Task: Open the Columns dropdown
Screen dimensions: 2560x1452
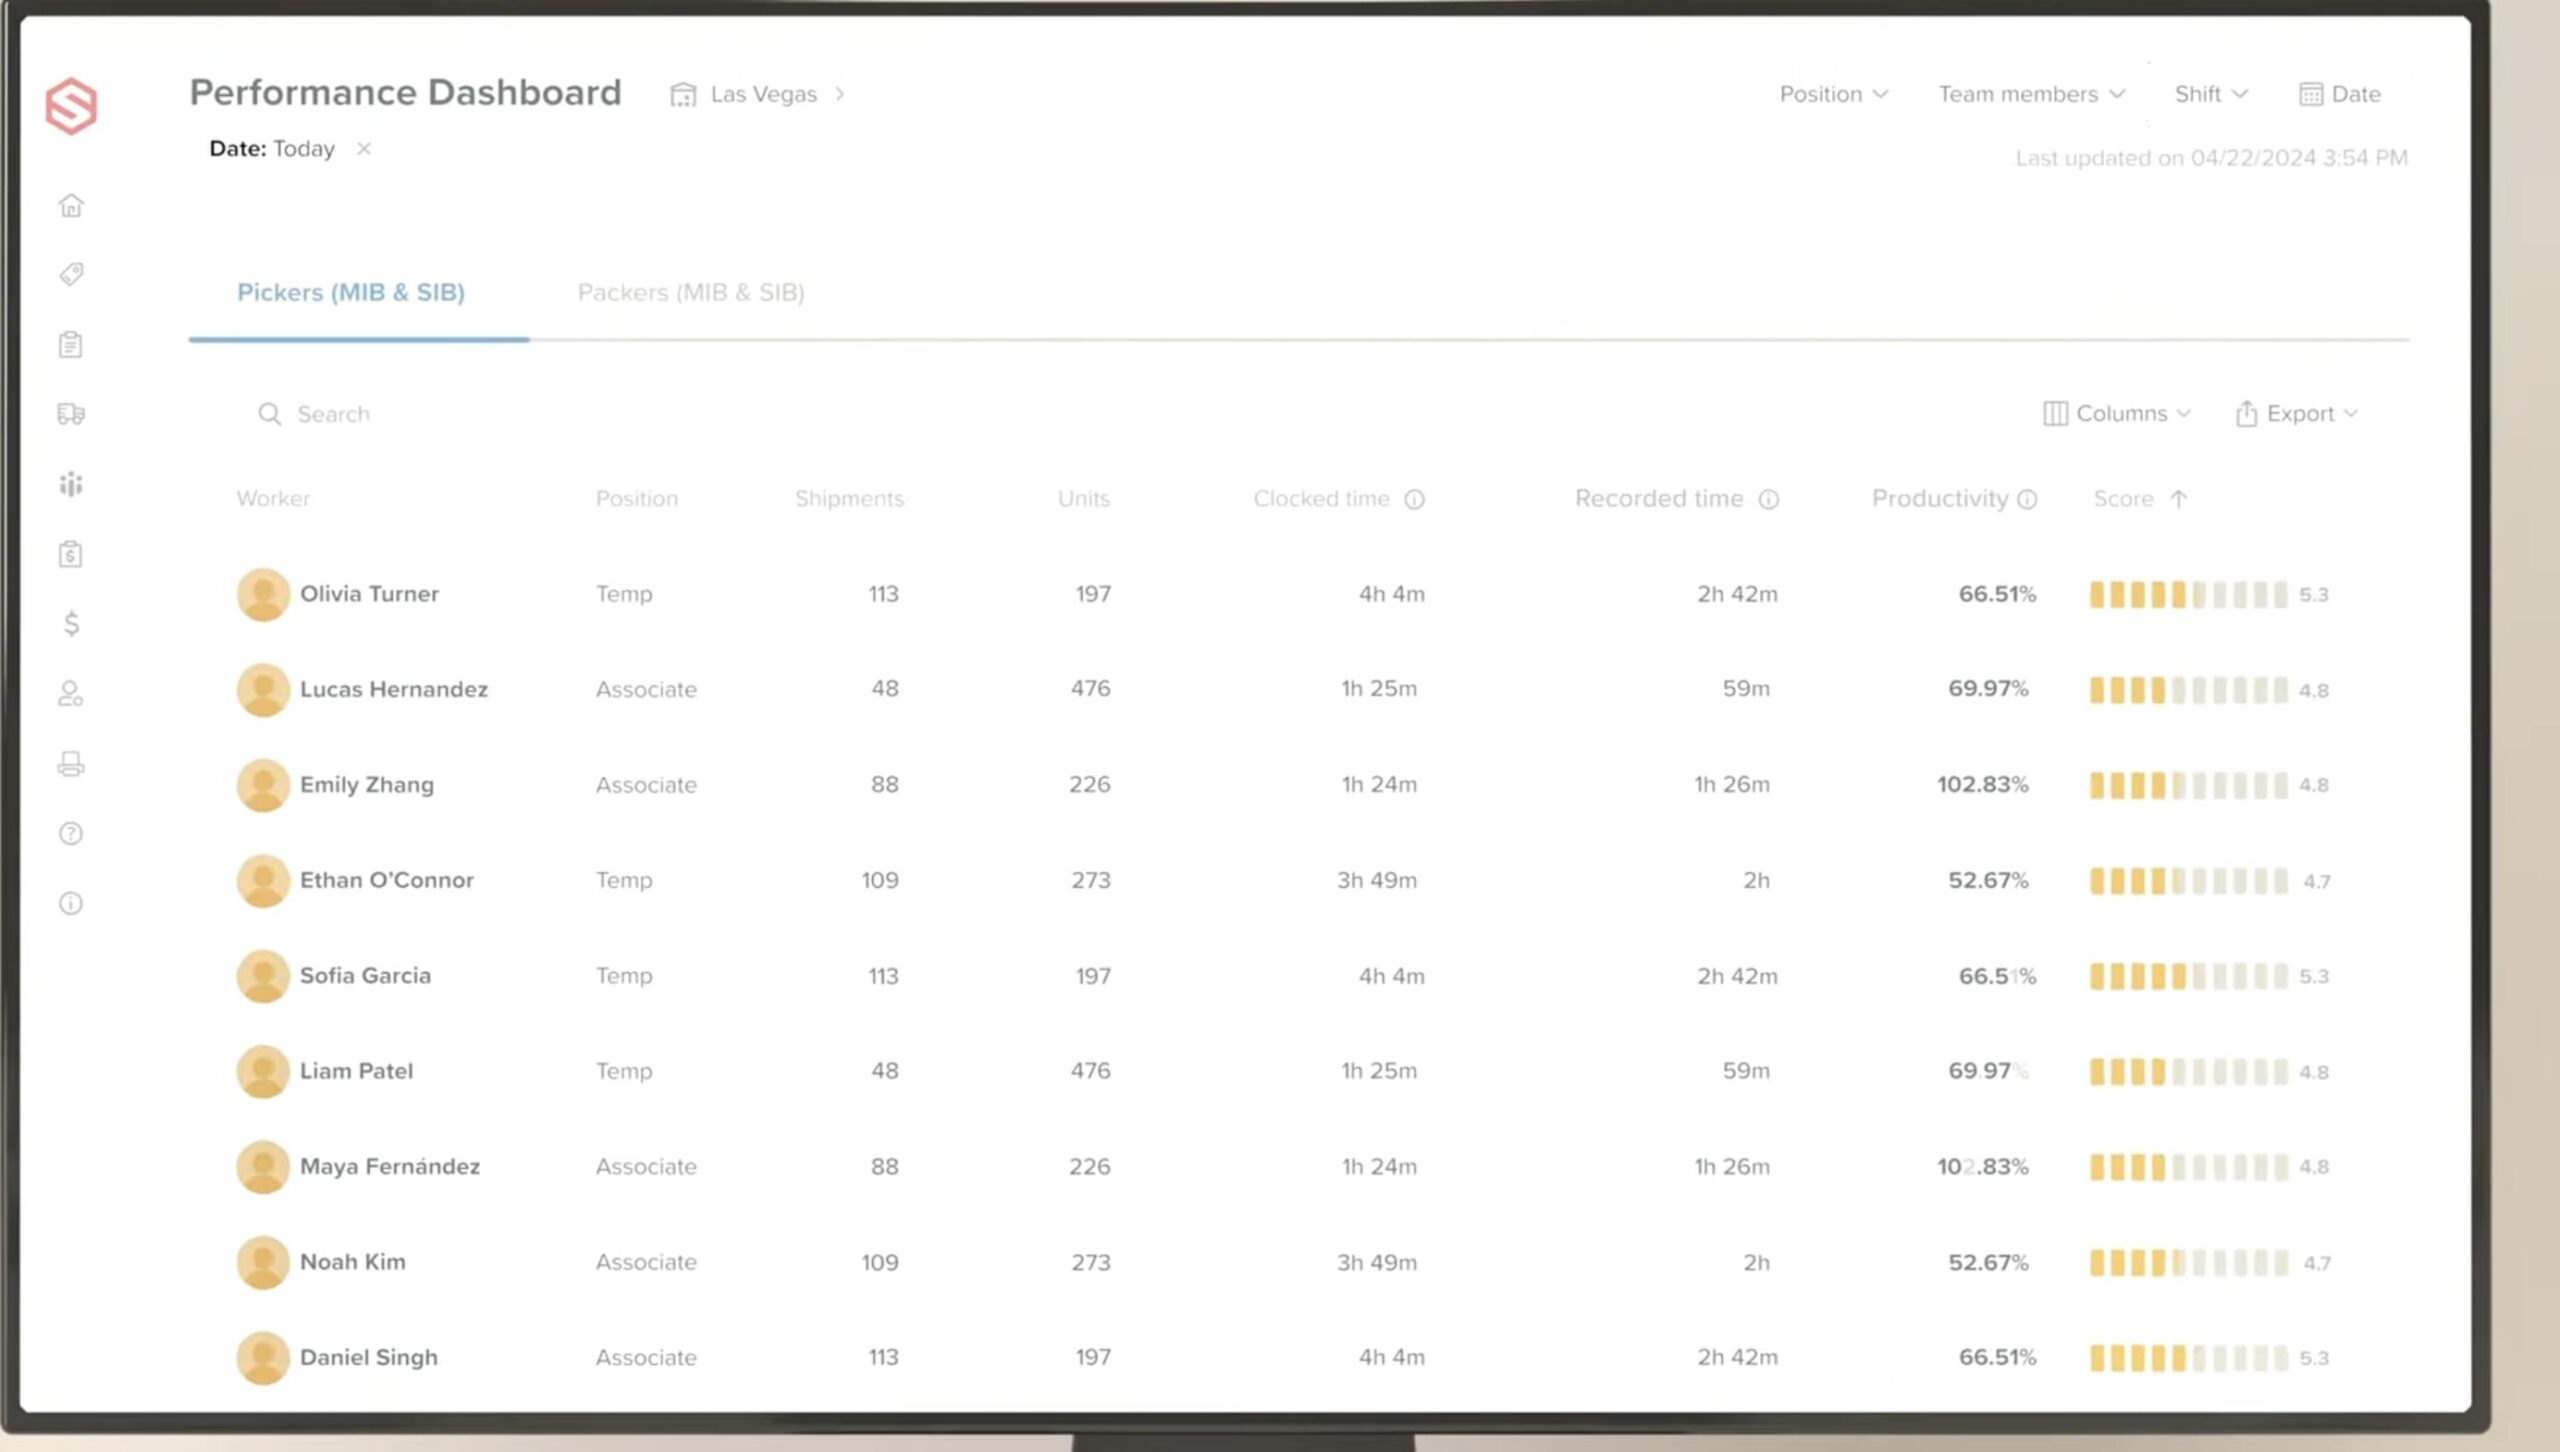Action: click(x=2117, y=414)
